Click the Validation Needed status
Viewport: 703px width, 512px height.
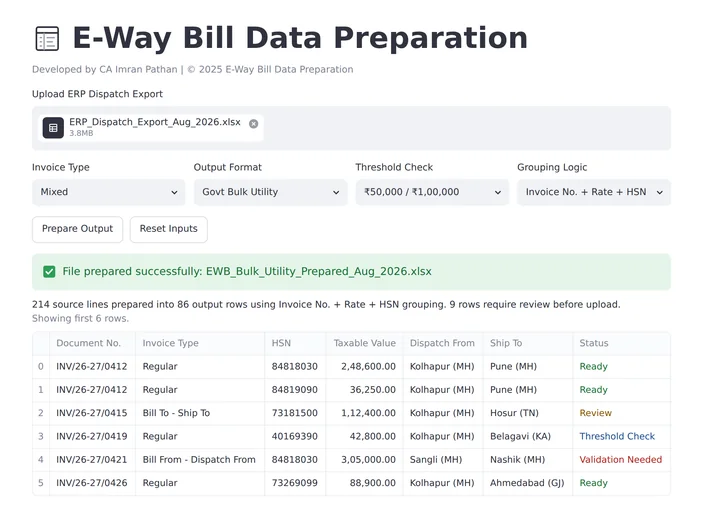tap(621, 460)
